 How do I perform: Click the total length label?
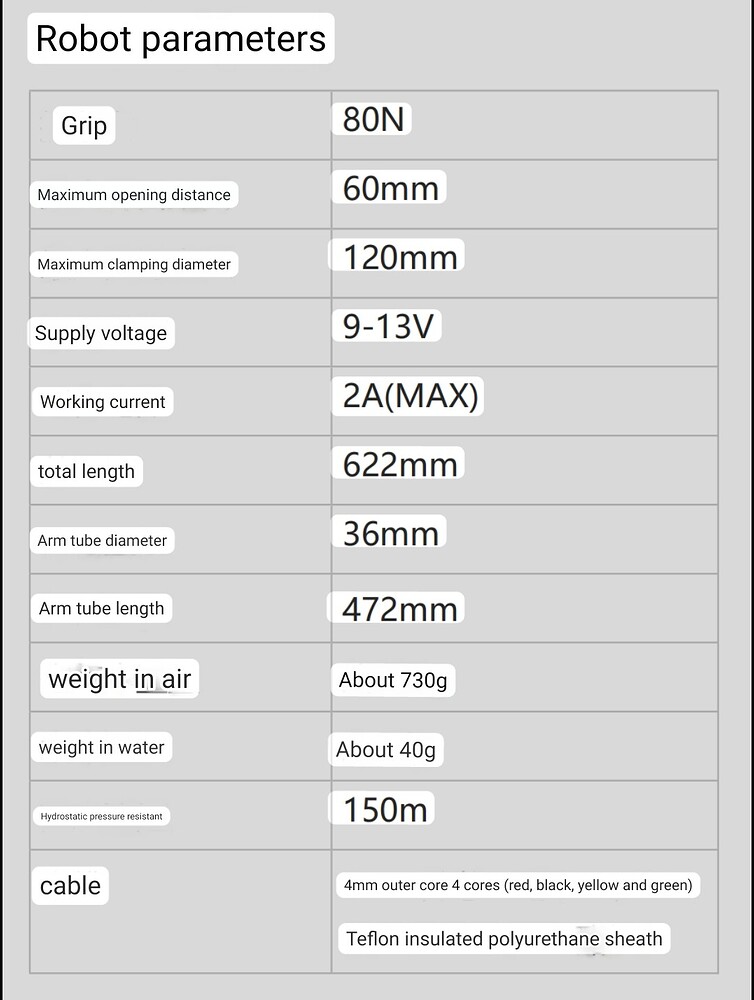86,471
